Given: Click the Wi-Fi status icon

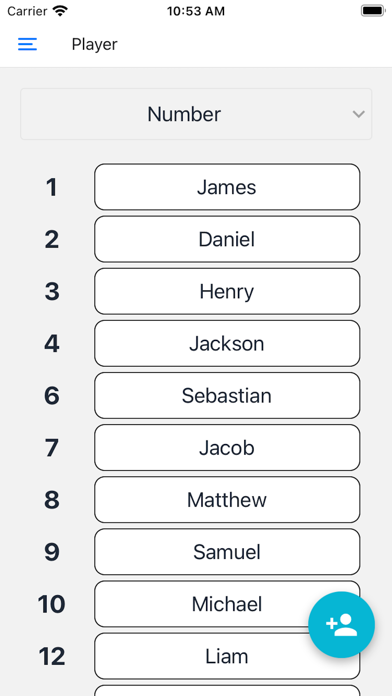Looking at the screenshot, I should point(60,11).
